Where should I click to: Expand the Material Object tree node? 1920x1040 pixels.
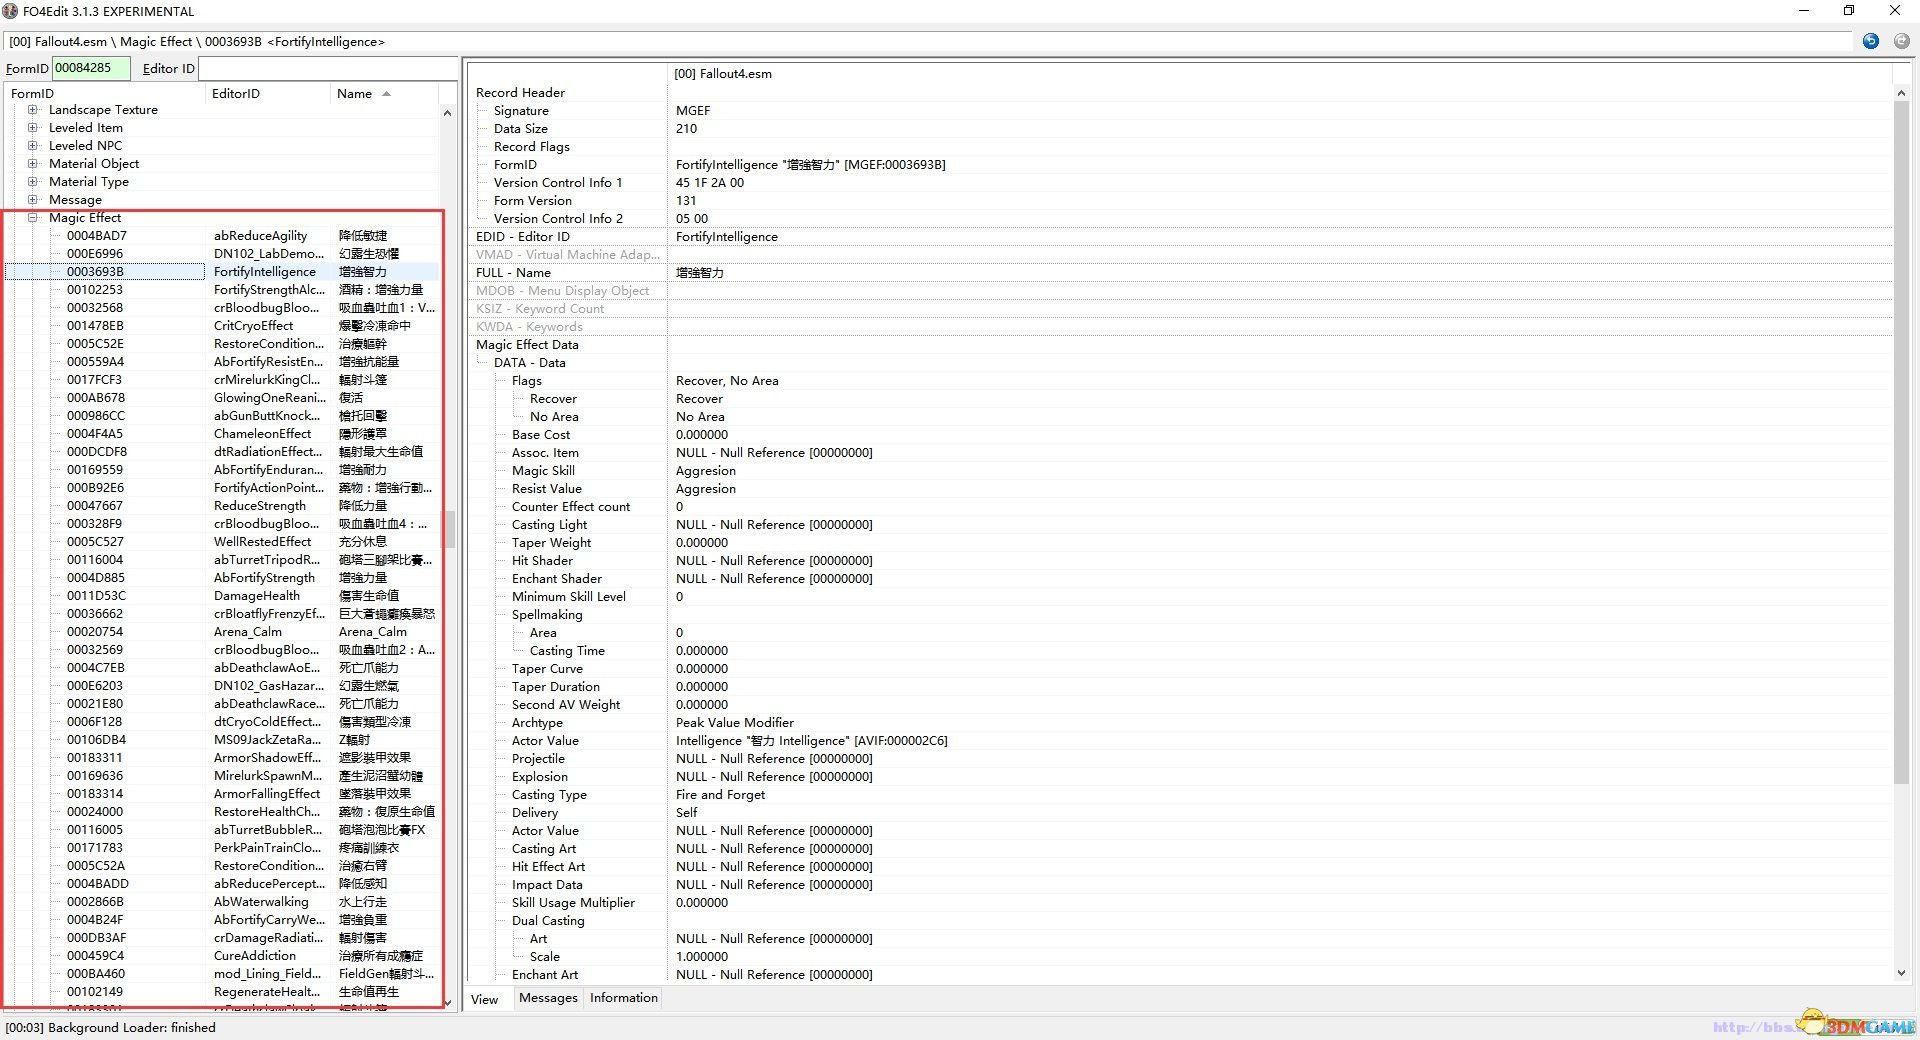(x=33, y=164)
